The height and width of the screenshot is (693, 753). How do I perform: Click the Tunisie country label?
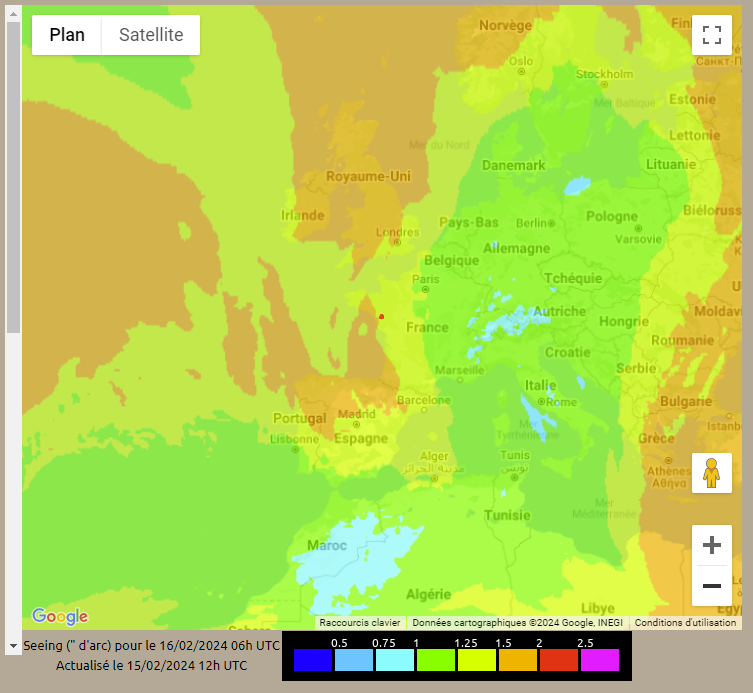[x=508, y=515]
